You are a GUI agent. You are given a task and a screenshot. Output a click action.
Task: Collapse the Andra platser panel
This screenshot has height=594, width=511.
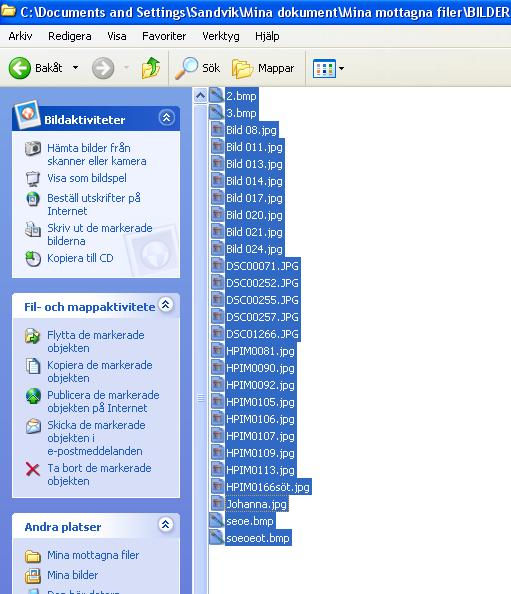pos(166,525)
